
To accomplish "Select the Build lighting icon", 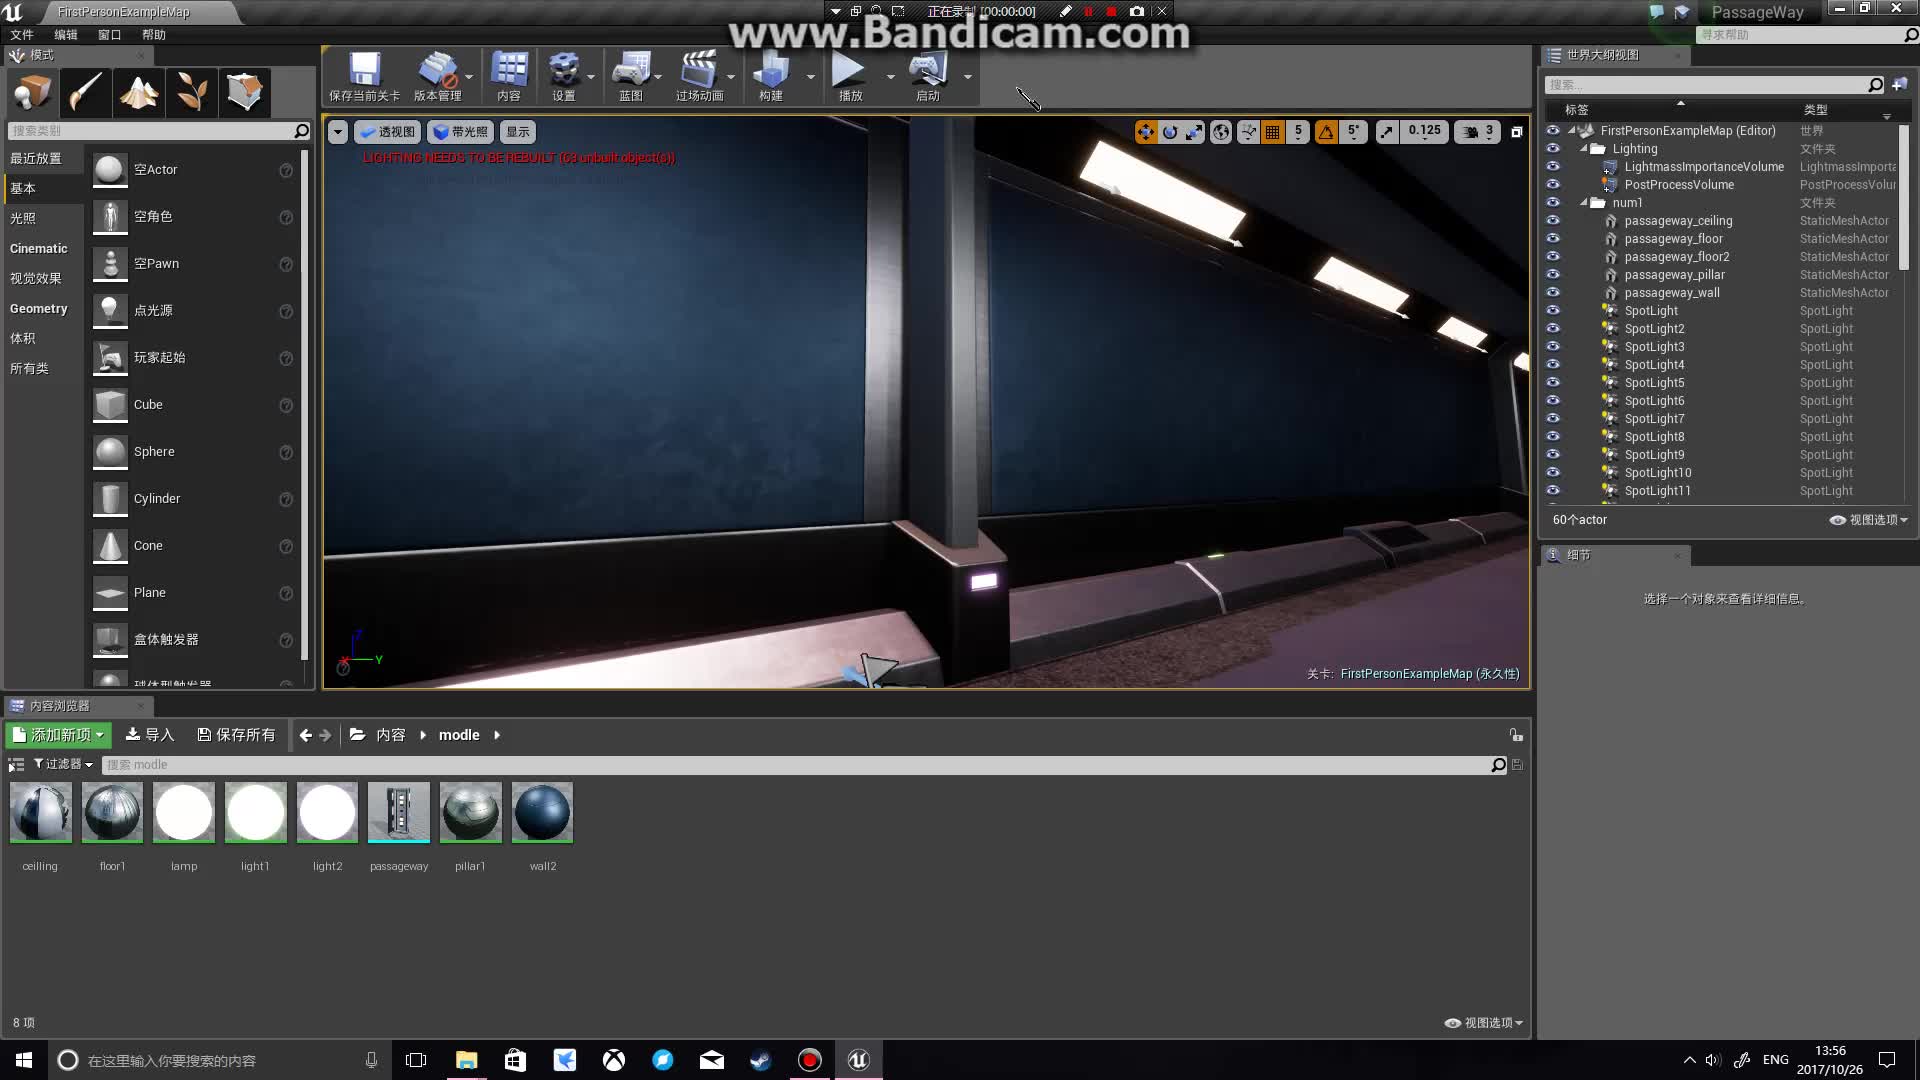I will click(769, 75).
